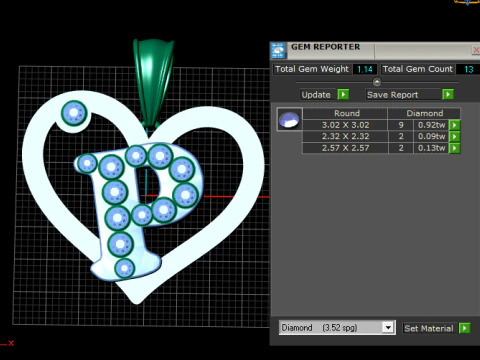Select the bottom gem of the letter P
Image resolution: width=480 pixels, height=360 pixels.
click(124, 268)
